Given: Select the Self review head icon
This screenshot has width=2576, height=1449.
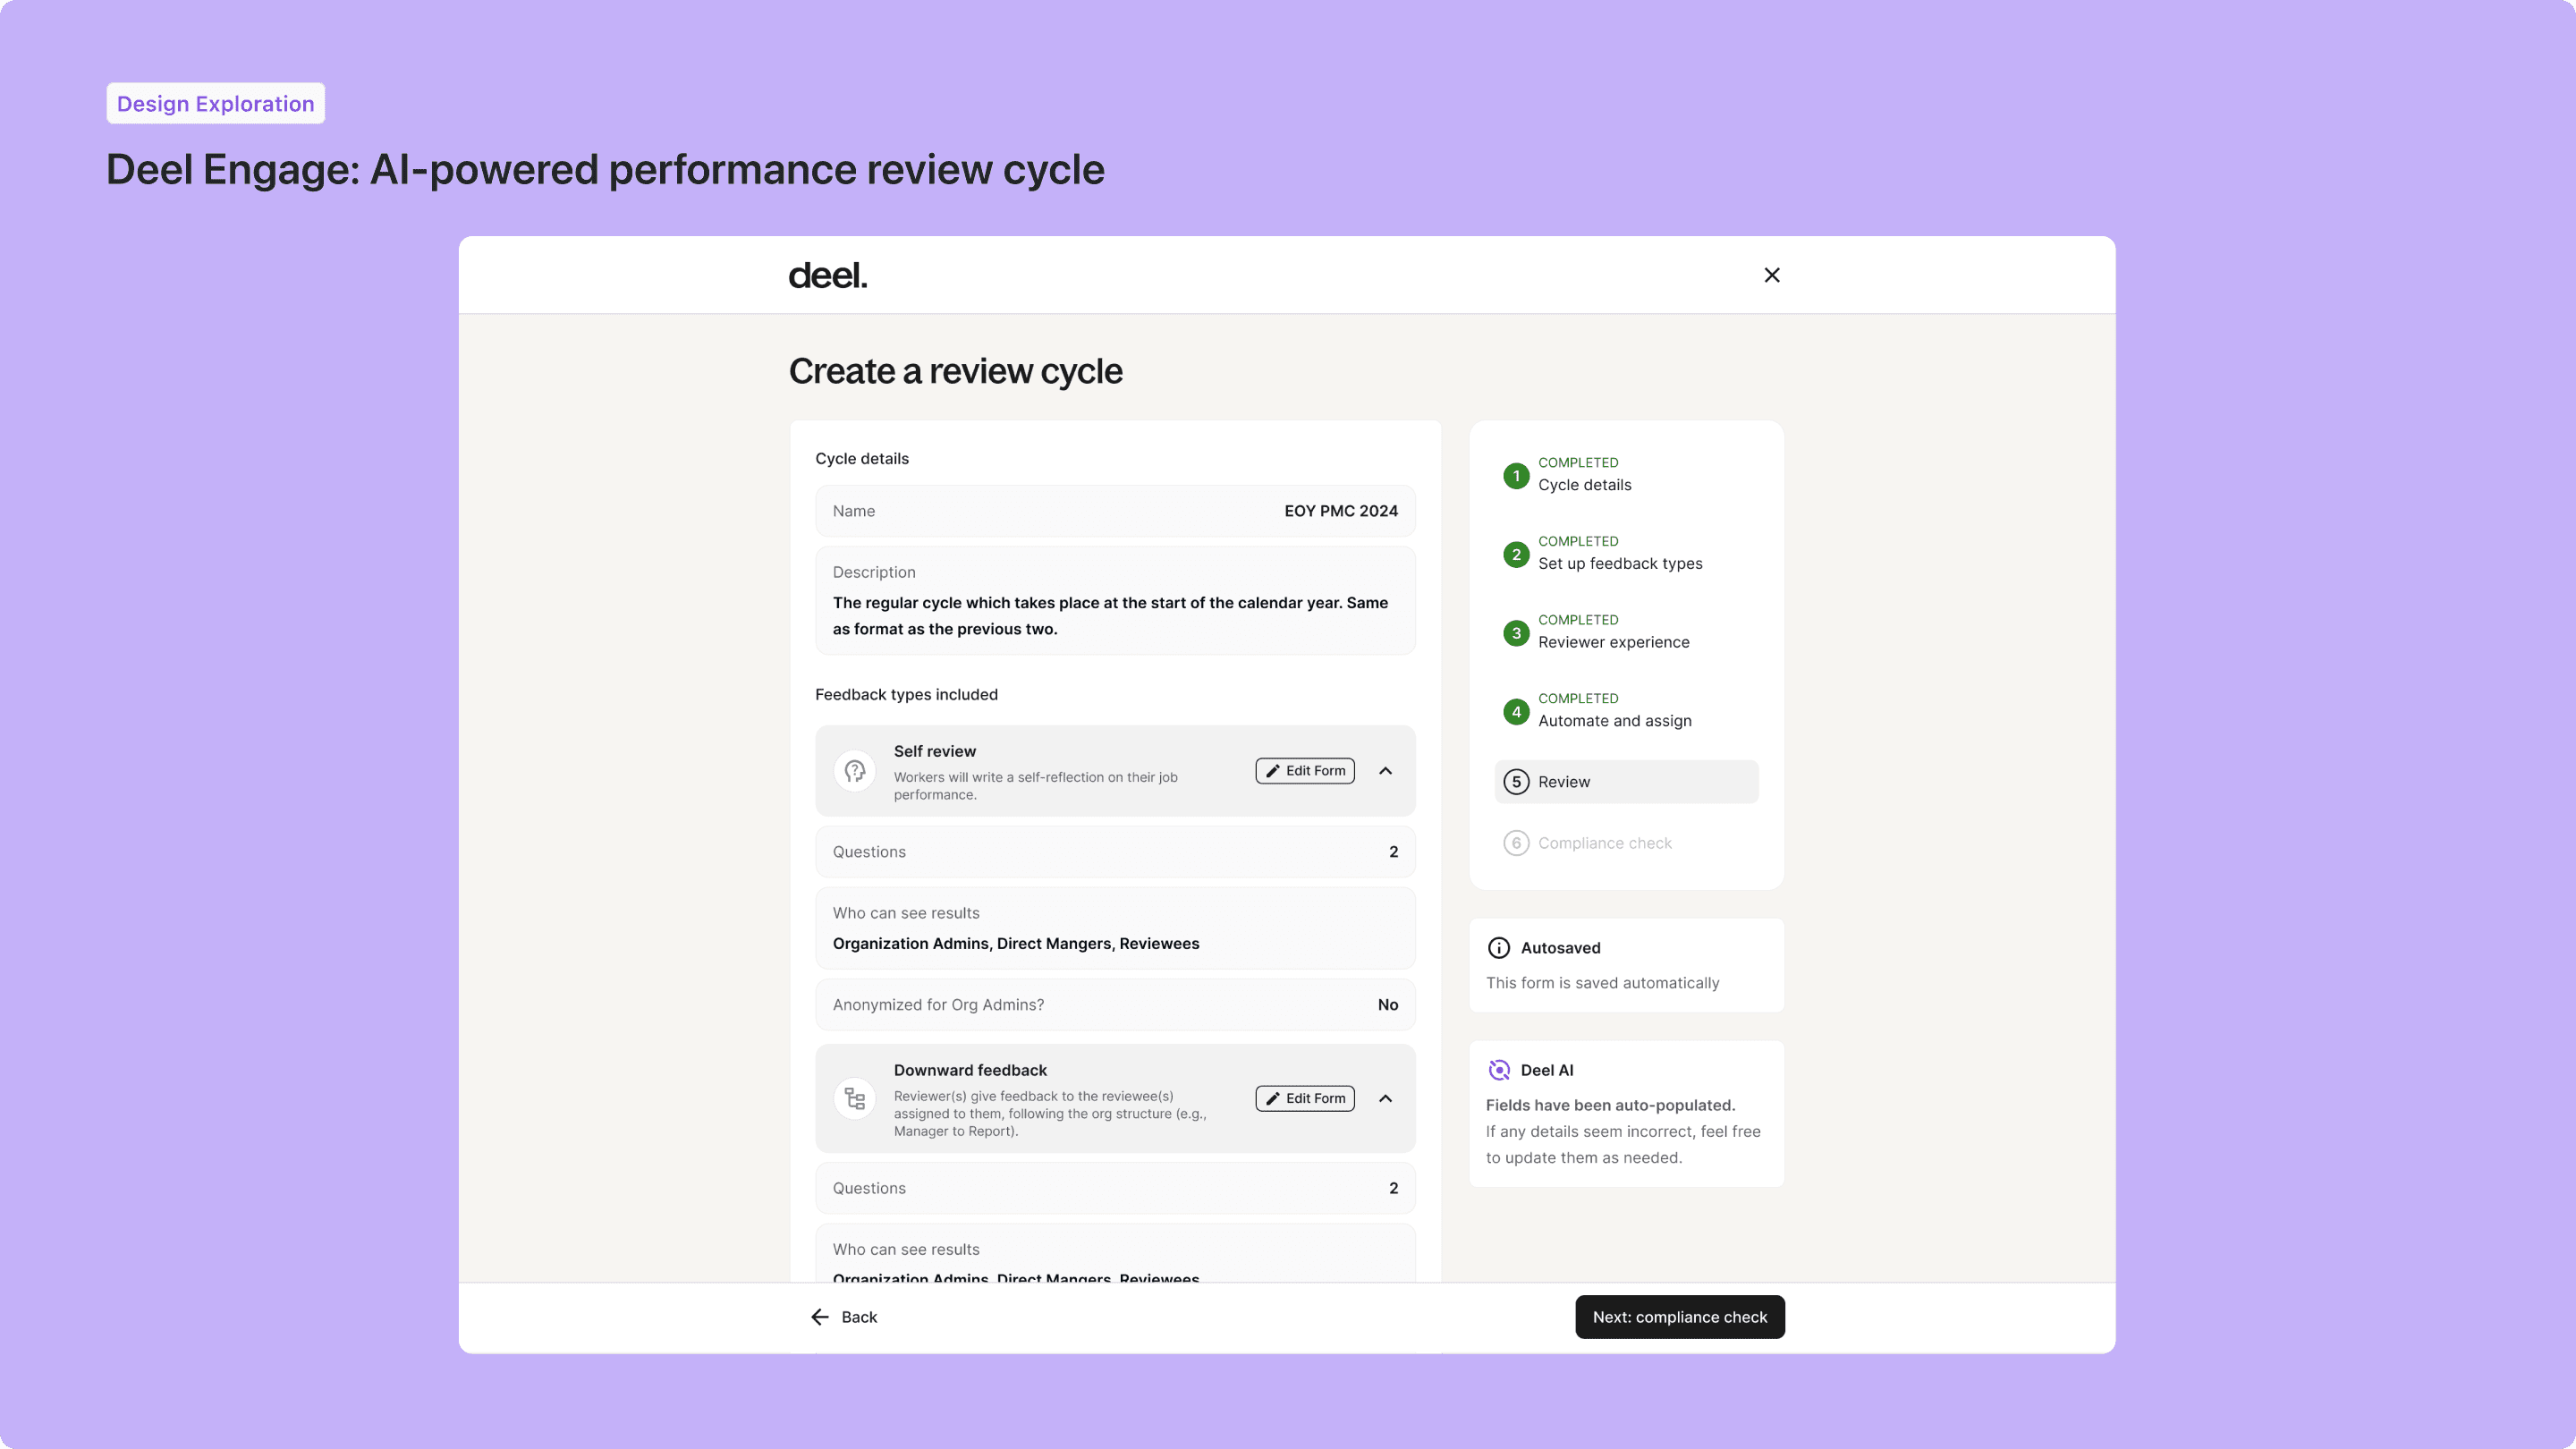Looking at the screenshot, I should click(855, 771).
